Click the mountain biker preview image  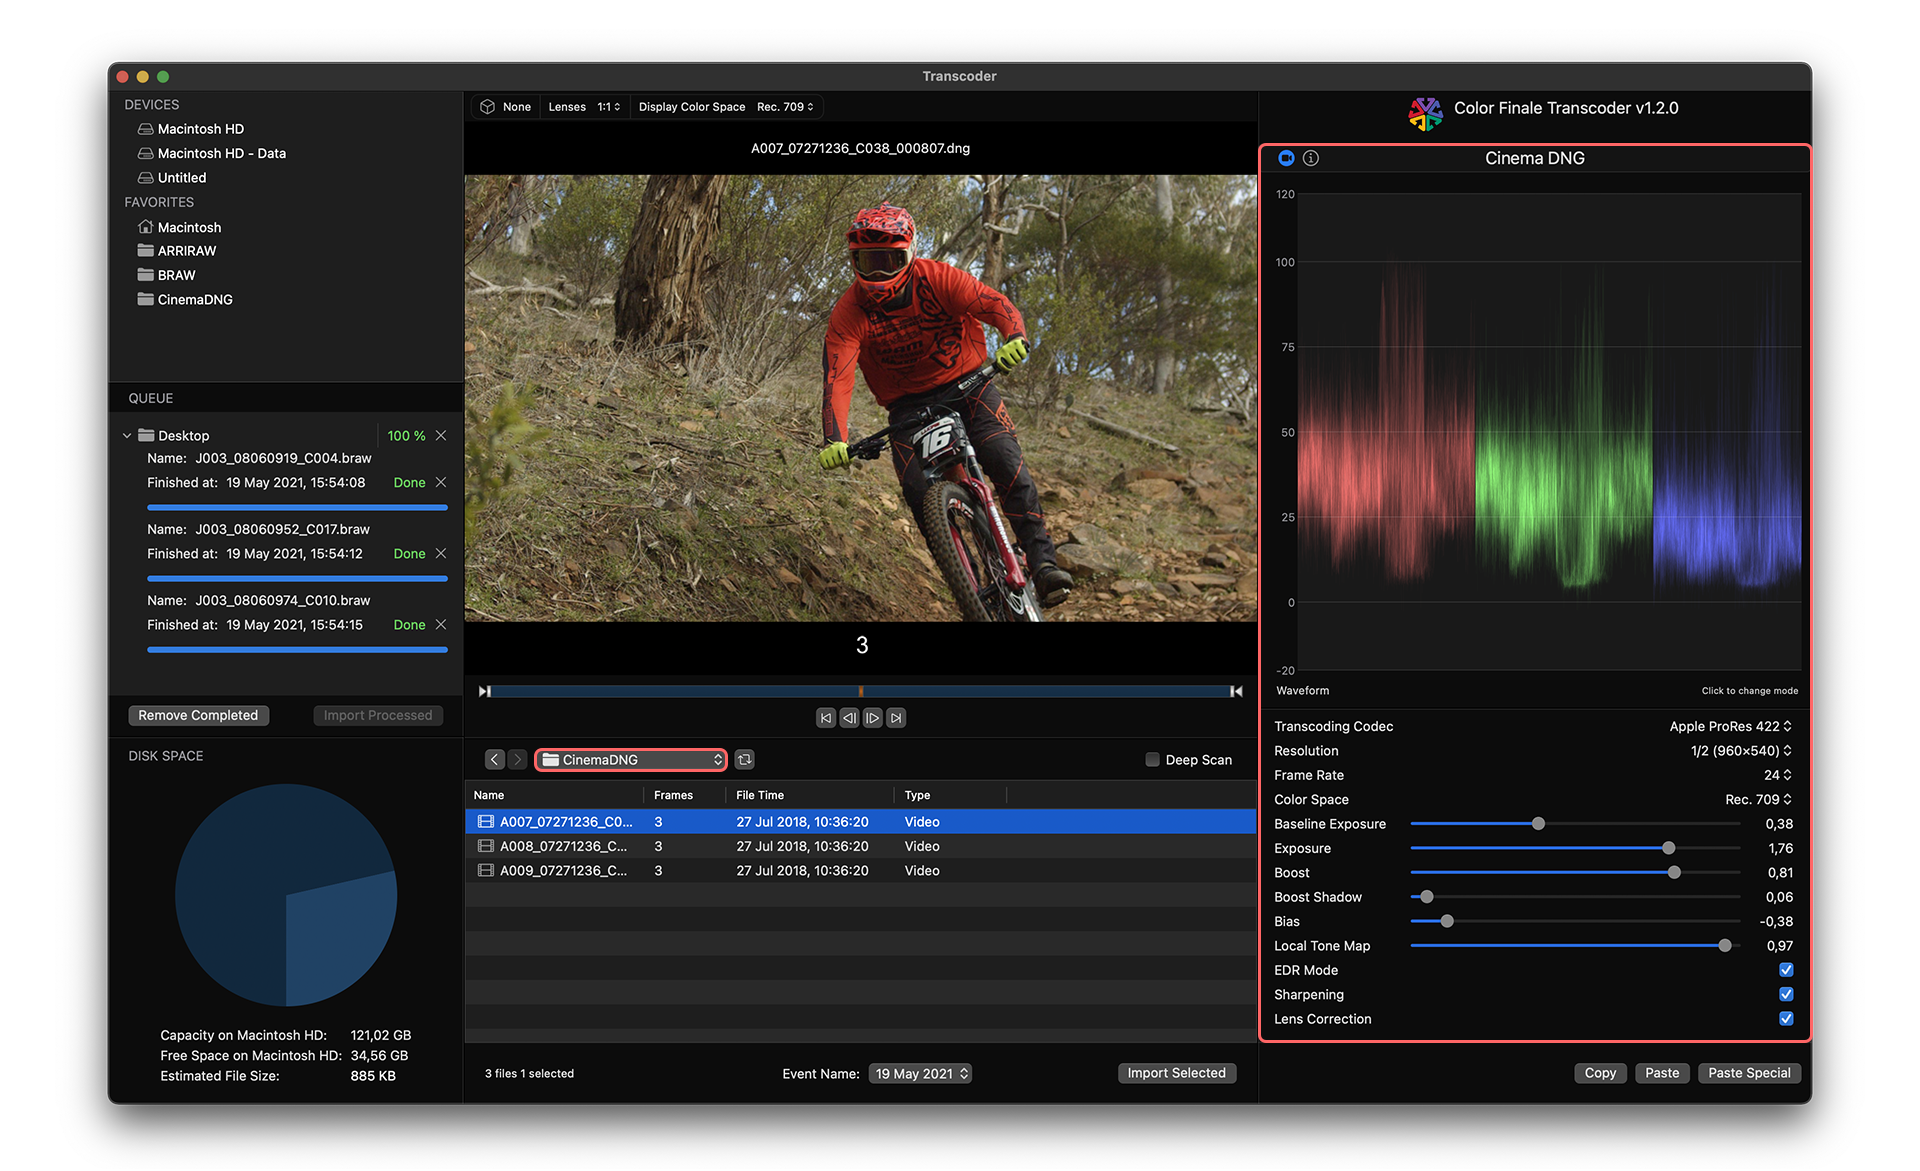(860, 399)
